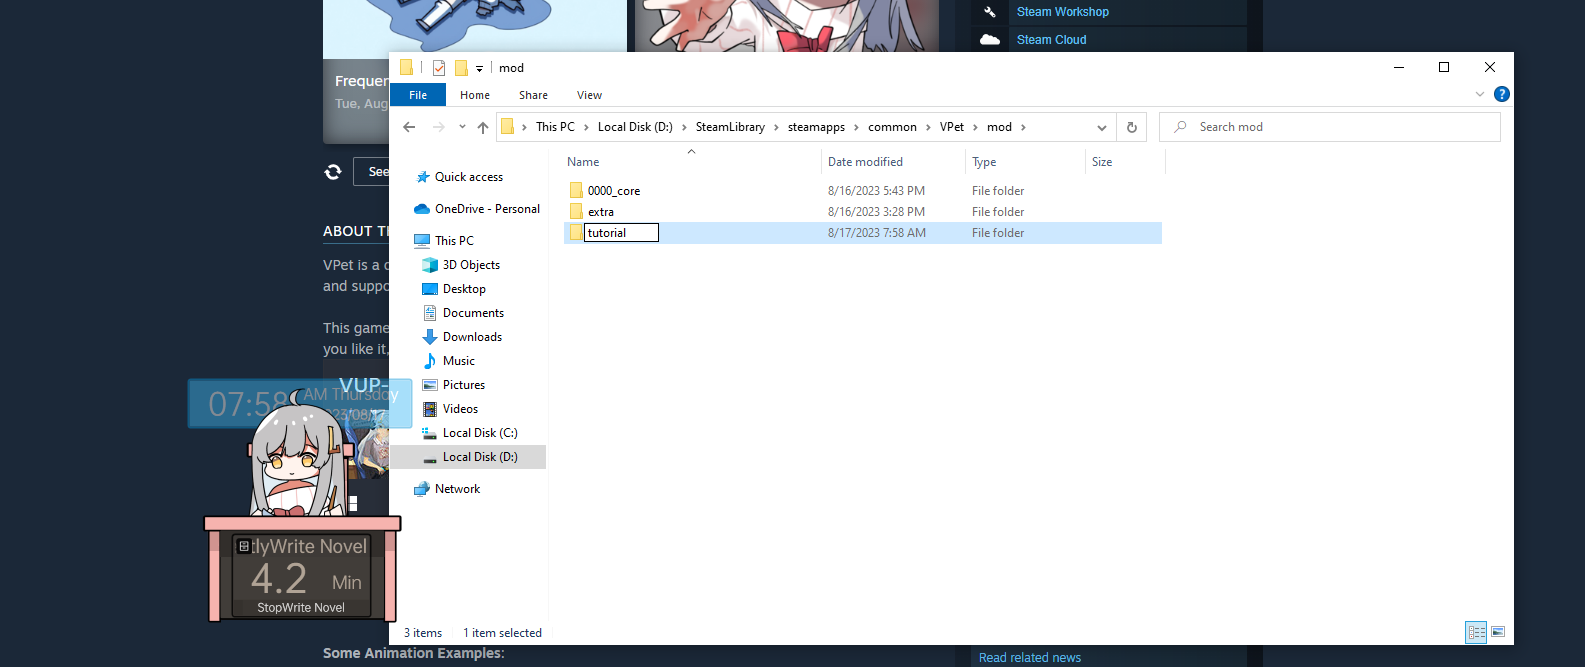Switch to Large icons view in status bar

[x=1498, y=632]
